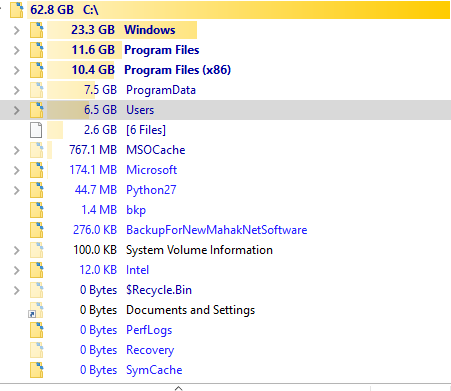This screenshot has height=391, width=451.
Task: Click the 62.8 GB total size value
Action: tap(52, 10)
